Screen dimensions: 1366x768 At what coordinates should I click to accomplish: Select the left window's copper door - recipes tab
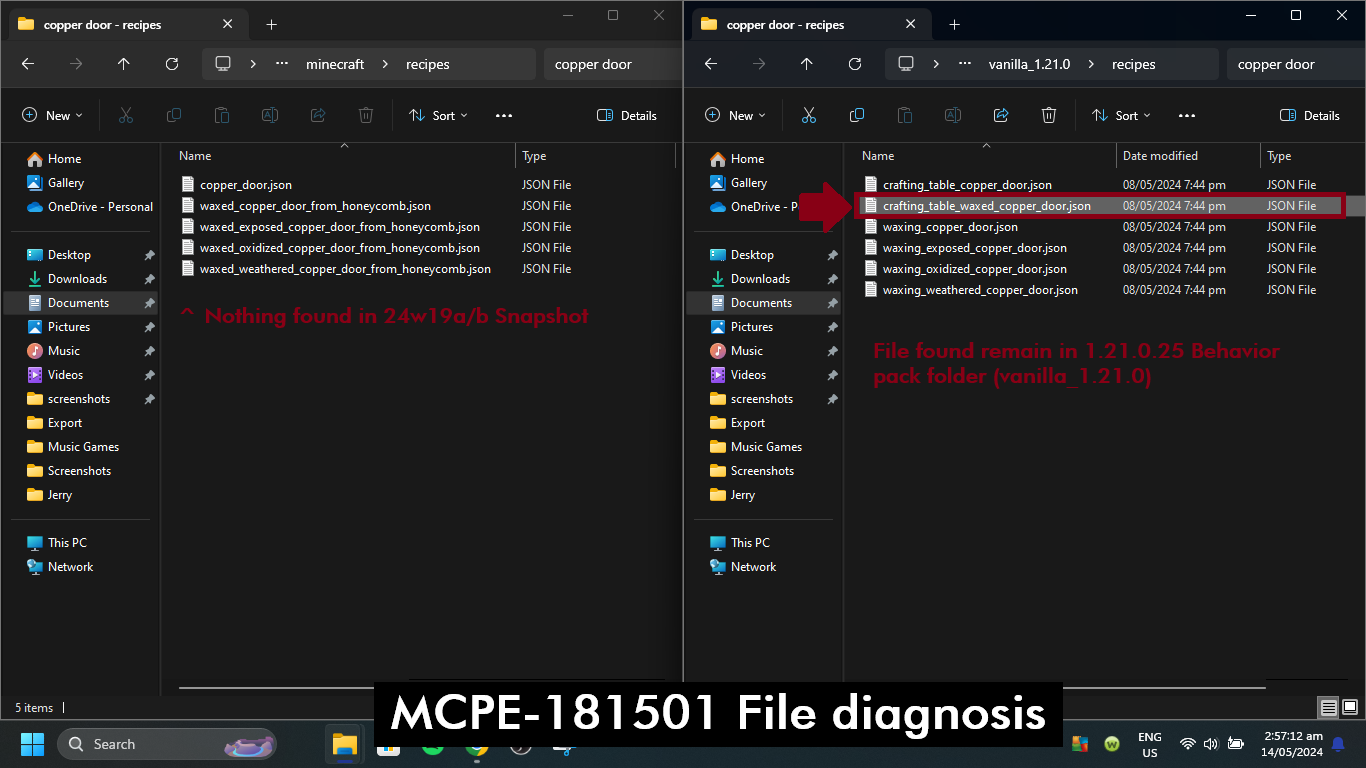click(x=128, y=25)
